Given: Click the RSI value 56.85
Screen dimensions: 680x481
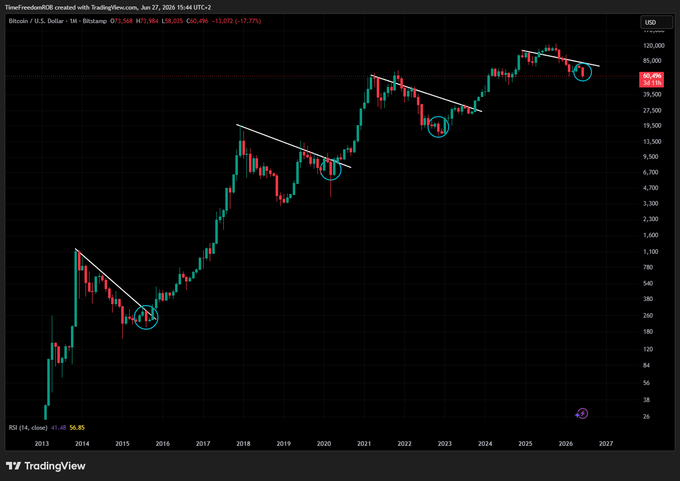Looking at the screenshot, I should pyautogui.click(x=77, y=428).
